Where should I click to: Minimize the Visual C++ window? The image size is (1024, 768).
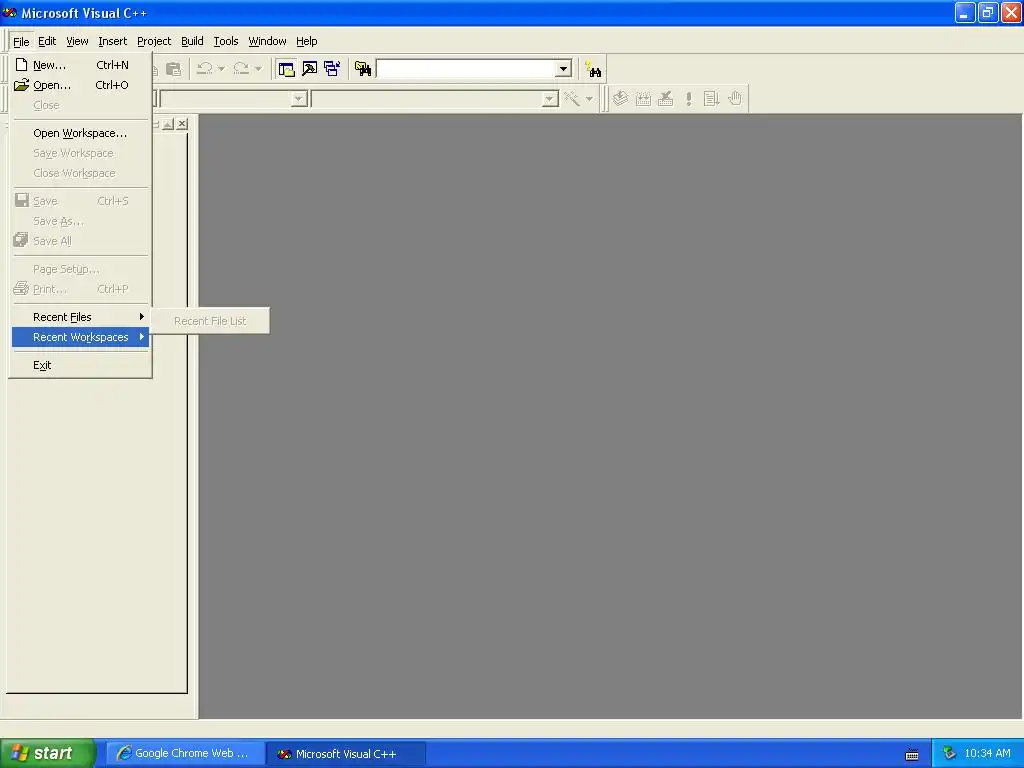(x=965, y=12)
